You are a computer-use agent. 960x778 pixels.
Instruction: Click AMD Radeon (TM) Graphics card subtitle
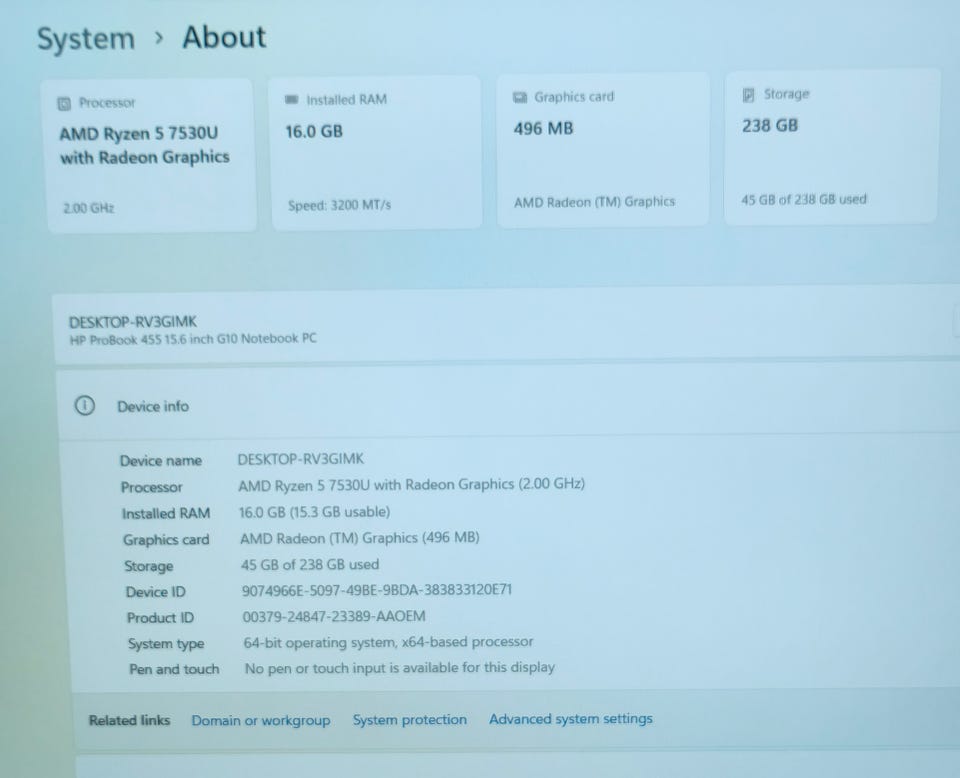[x=594, y=202]
